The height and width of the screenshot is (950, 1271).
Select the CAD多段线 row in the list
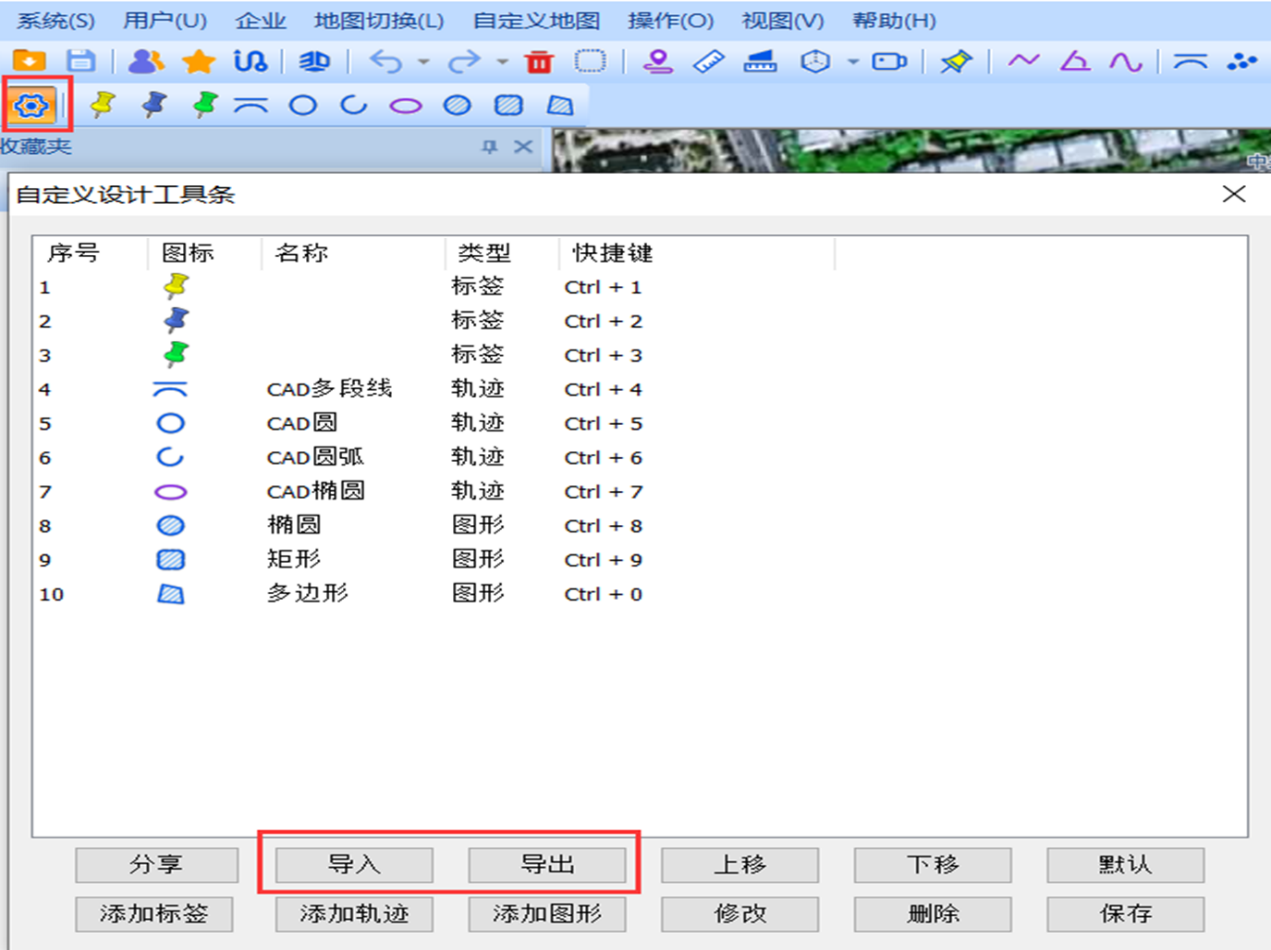point(329,389)
